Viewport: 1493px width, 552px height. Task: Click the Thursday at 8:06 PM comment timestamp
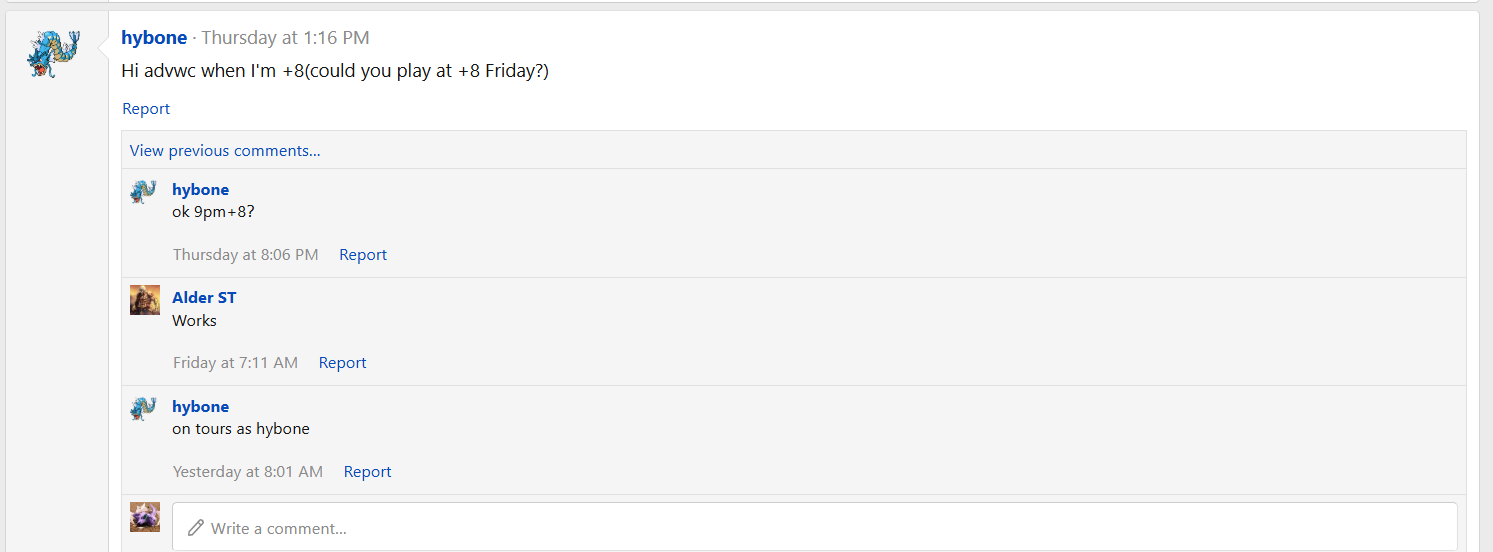coord(245,255)
